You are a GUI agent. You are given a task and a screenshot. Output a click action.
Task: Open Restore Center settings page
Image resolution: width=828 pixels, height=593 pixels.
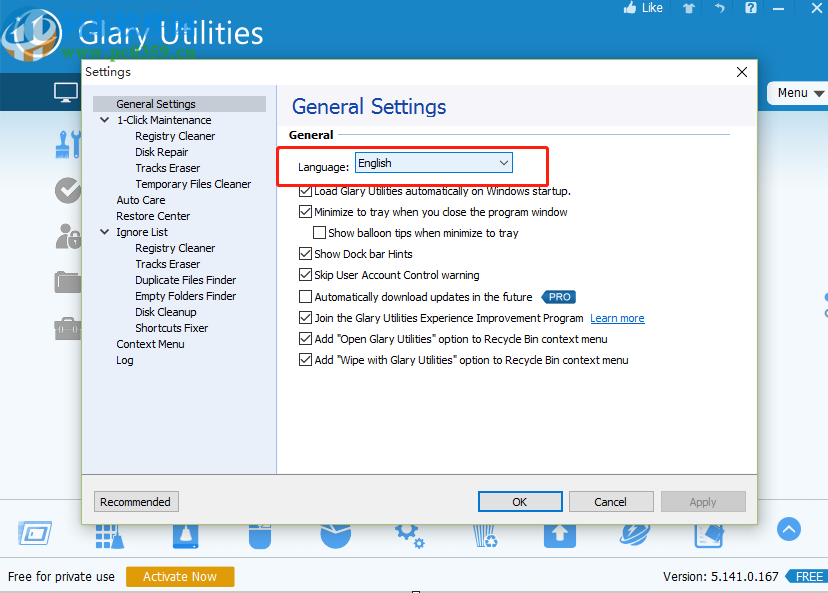click(153, 216)
